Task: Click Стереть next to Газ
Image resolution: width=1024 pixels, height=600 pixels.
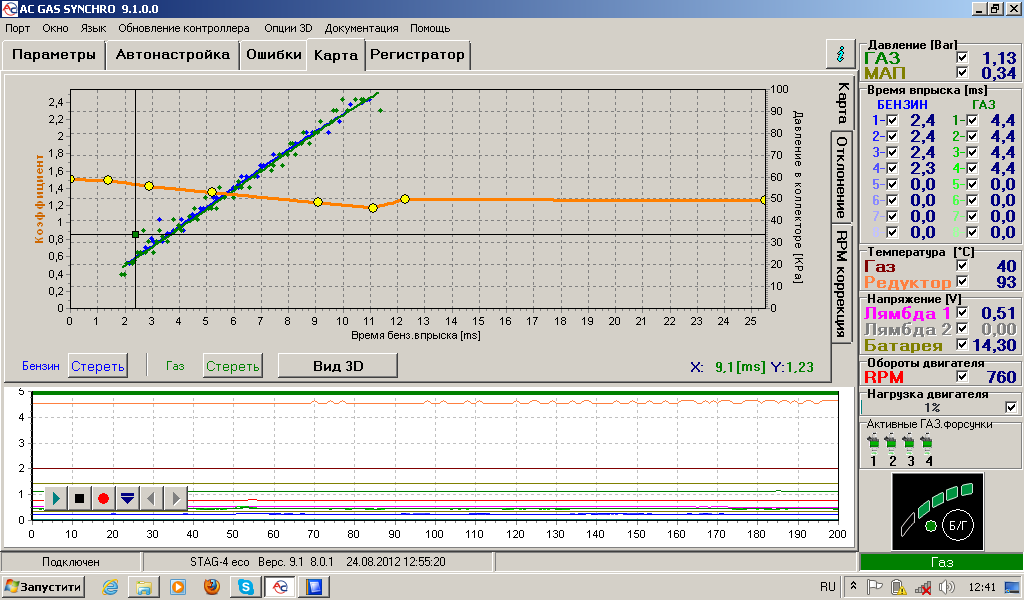Action: pos(232,366)
